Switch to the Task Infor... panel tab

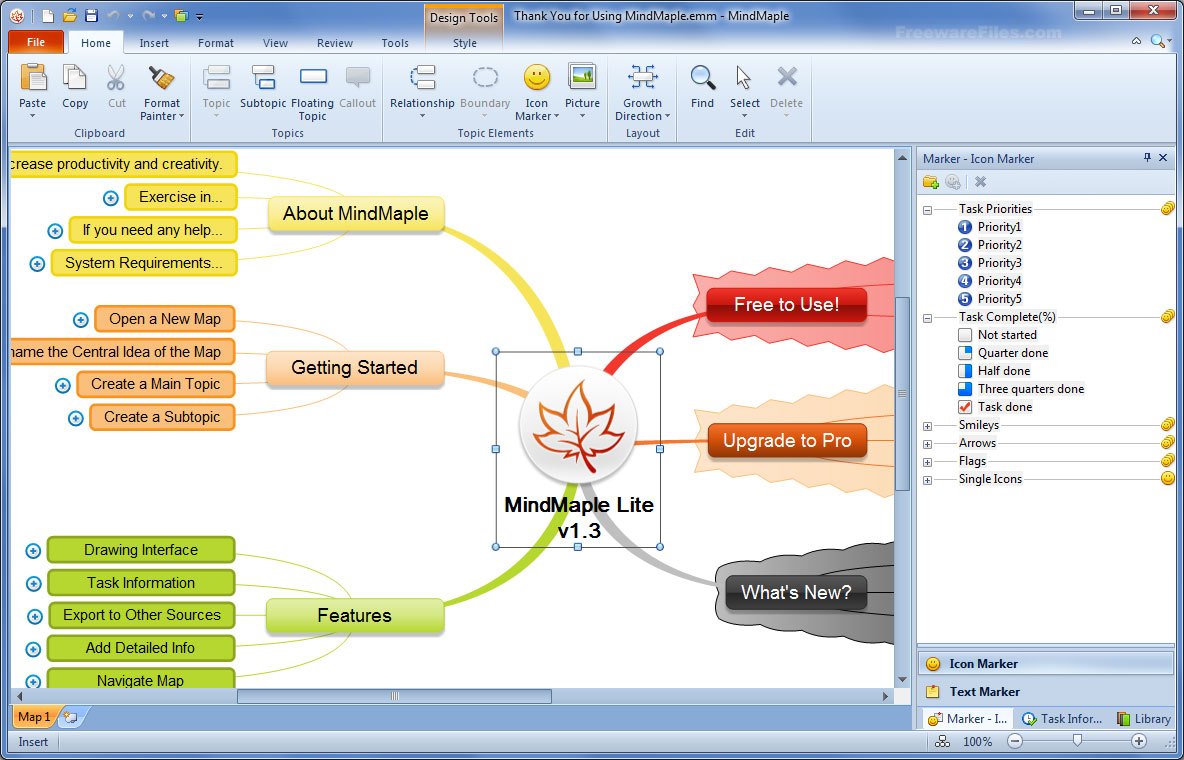pyautogui.click(x=1063, y=718)
